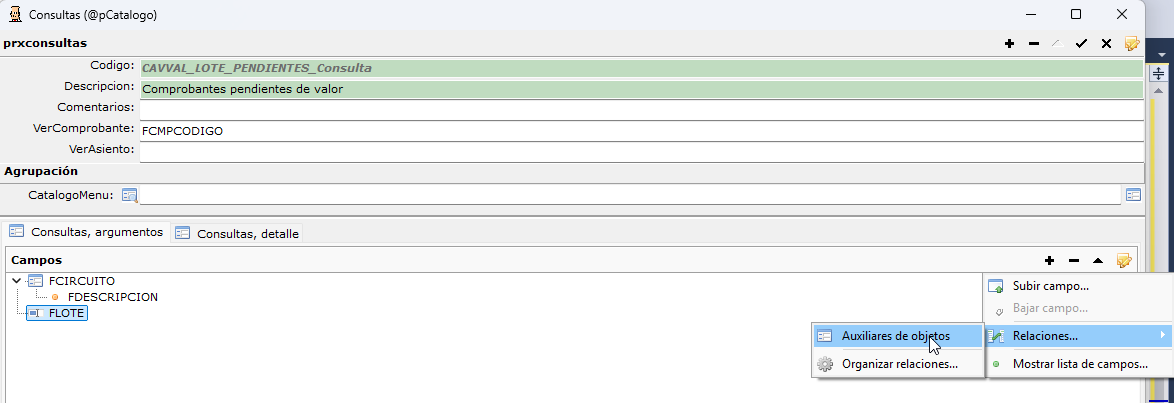
Task: Click the catalog icon at right of CatalogoMenu field
Action: (1134, 195)
